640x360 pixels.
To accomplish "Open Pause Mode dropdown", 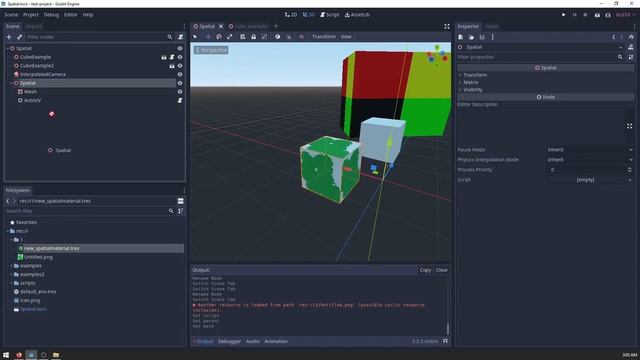I will tap(590, 150).
